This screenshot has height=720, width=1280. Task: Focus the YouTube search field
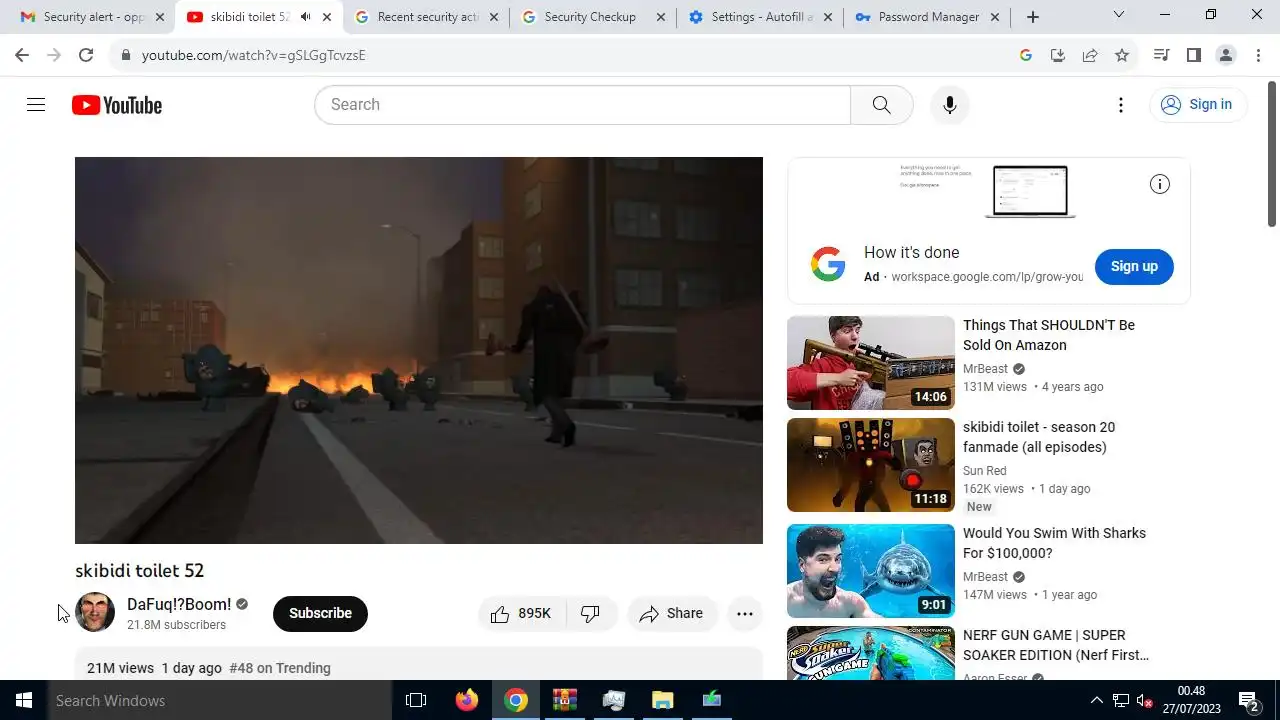pyautogui.click(x=582, y=105)
